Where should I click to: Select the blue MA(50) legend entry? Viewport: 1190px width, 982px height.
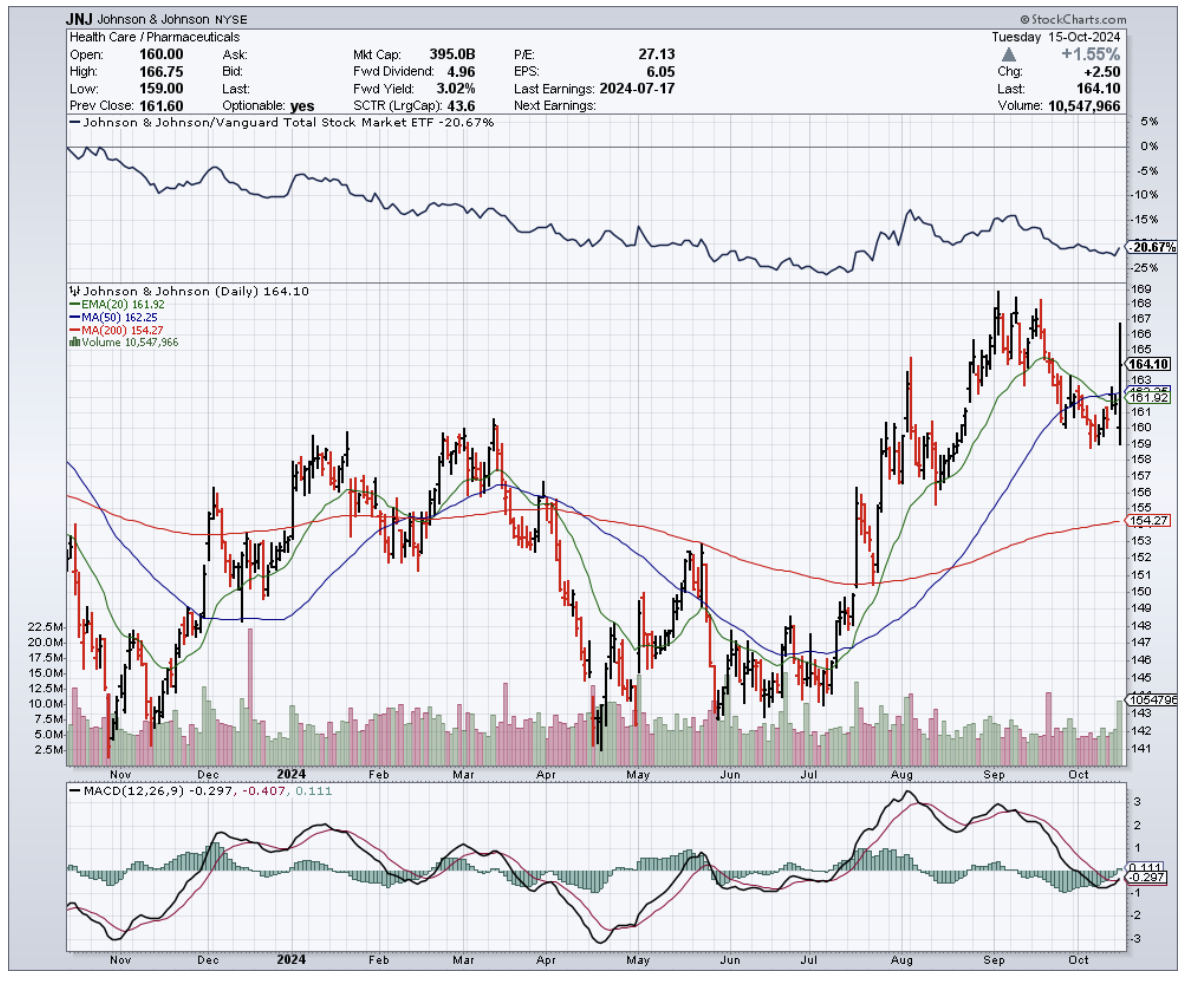(109, 316)
